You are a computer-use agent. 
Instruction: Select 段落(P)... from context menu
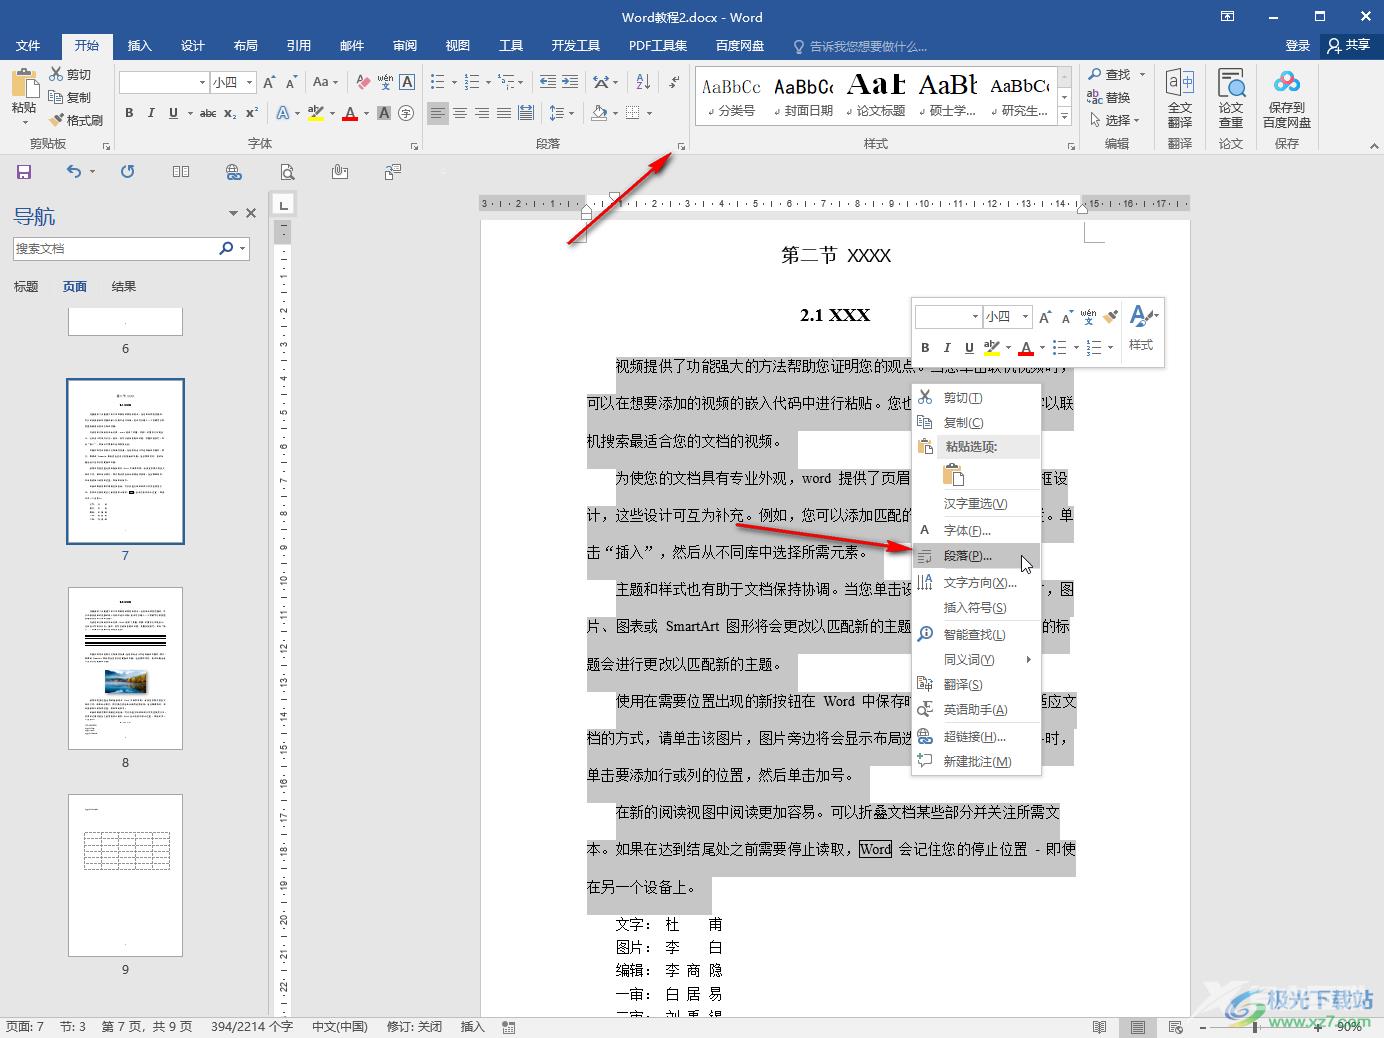pos(976,556)
